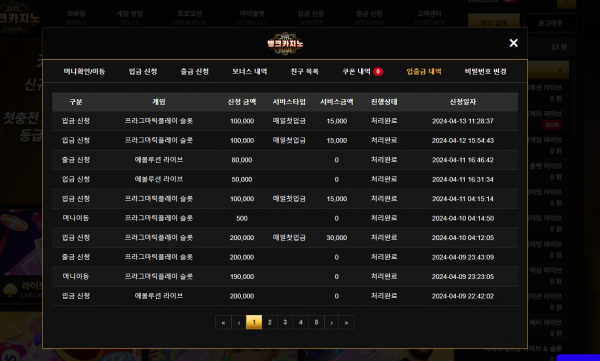Viewport: 600px width, 361px height.
Task: Open the 쿠폰 내역 tab
Action: point(356,72)
